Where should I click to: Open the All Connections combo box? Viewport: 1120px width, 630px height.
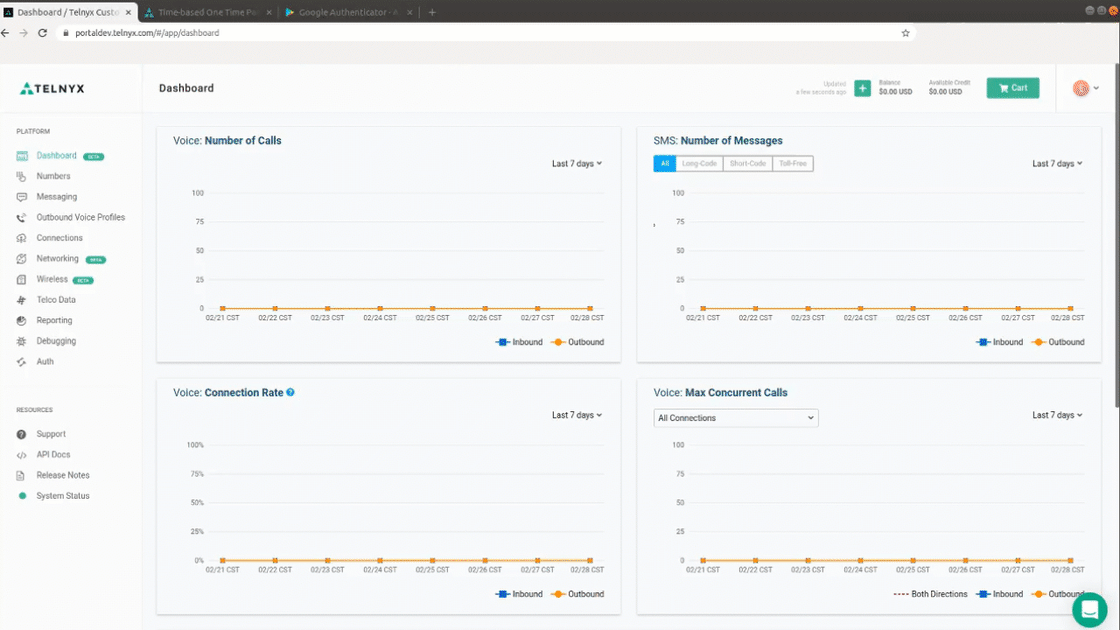[x=736, y=418]
